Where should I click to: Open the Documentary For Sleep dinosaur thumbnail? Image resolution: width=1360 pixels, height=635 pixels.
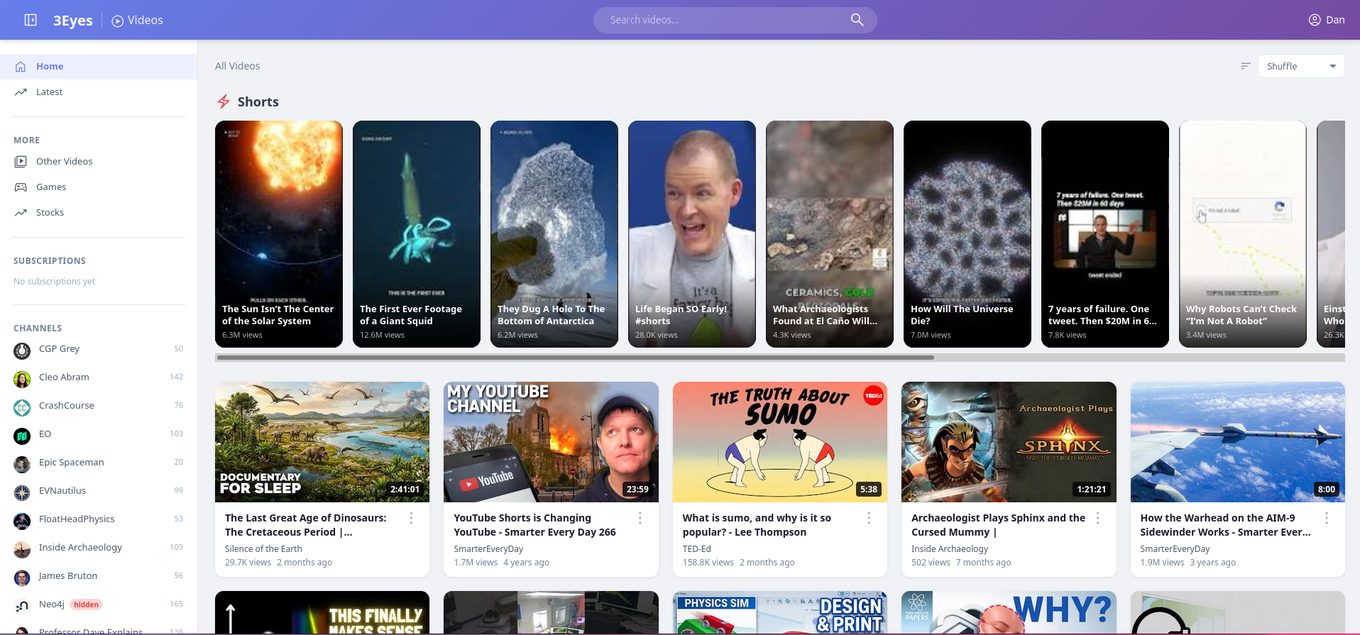322,442
